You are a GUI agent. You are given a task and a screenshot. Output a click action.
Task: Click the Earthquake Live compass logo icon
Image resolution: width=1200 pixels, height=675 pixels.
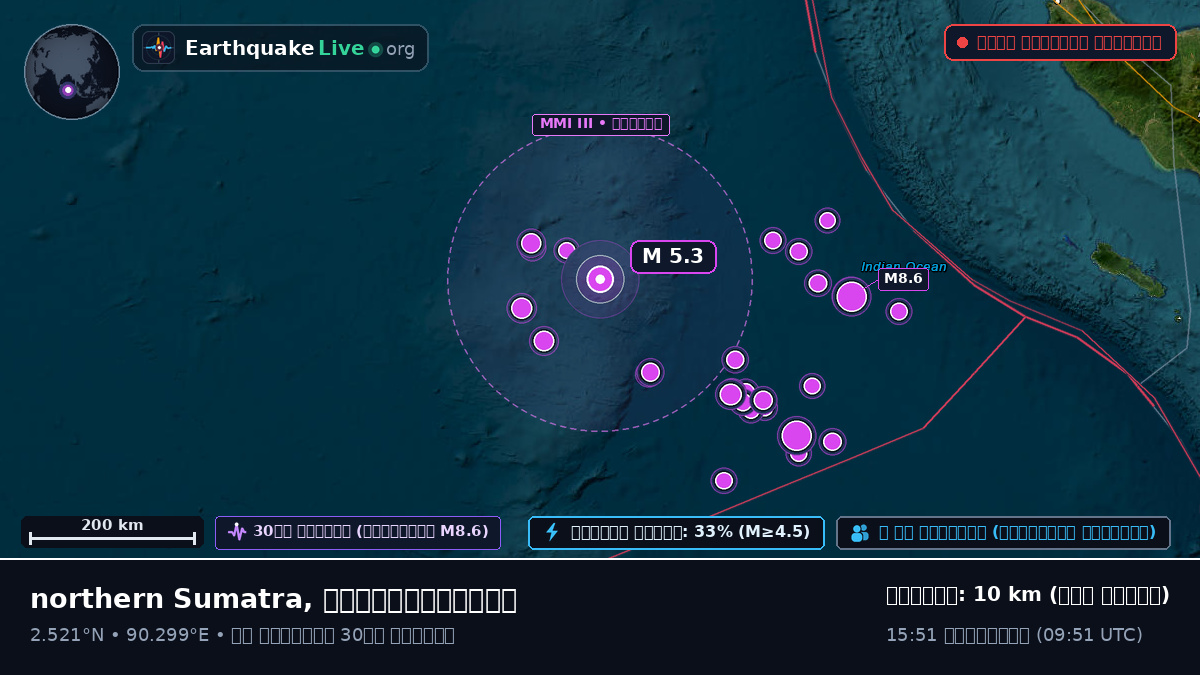158,48
